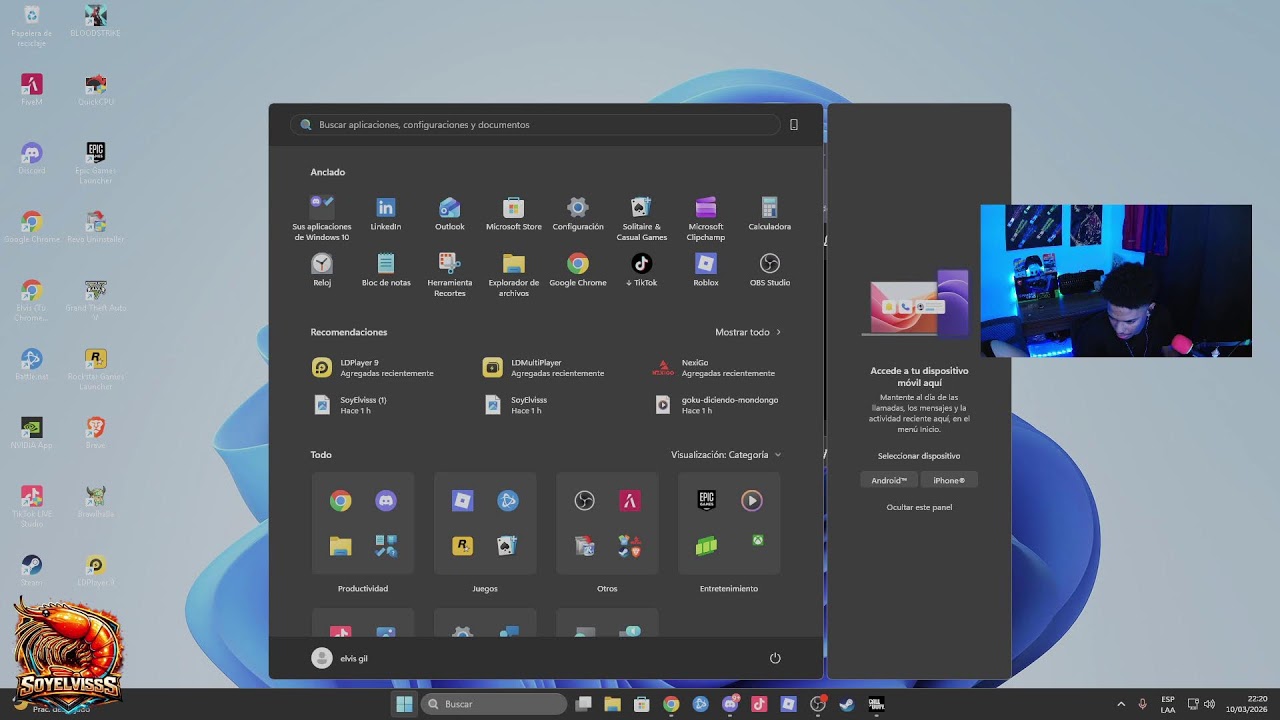Open TikTok from the taskbar
The image size is (1280, 720).
click(759, 704)
